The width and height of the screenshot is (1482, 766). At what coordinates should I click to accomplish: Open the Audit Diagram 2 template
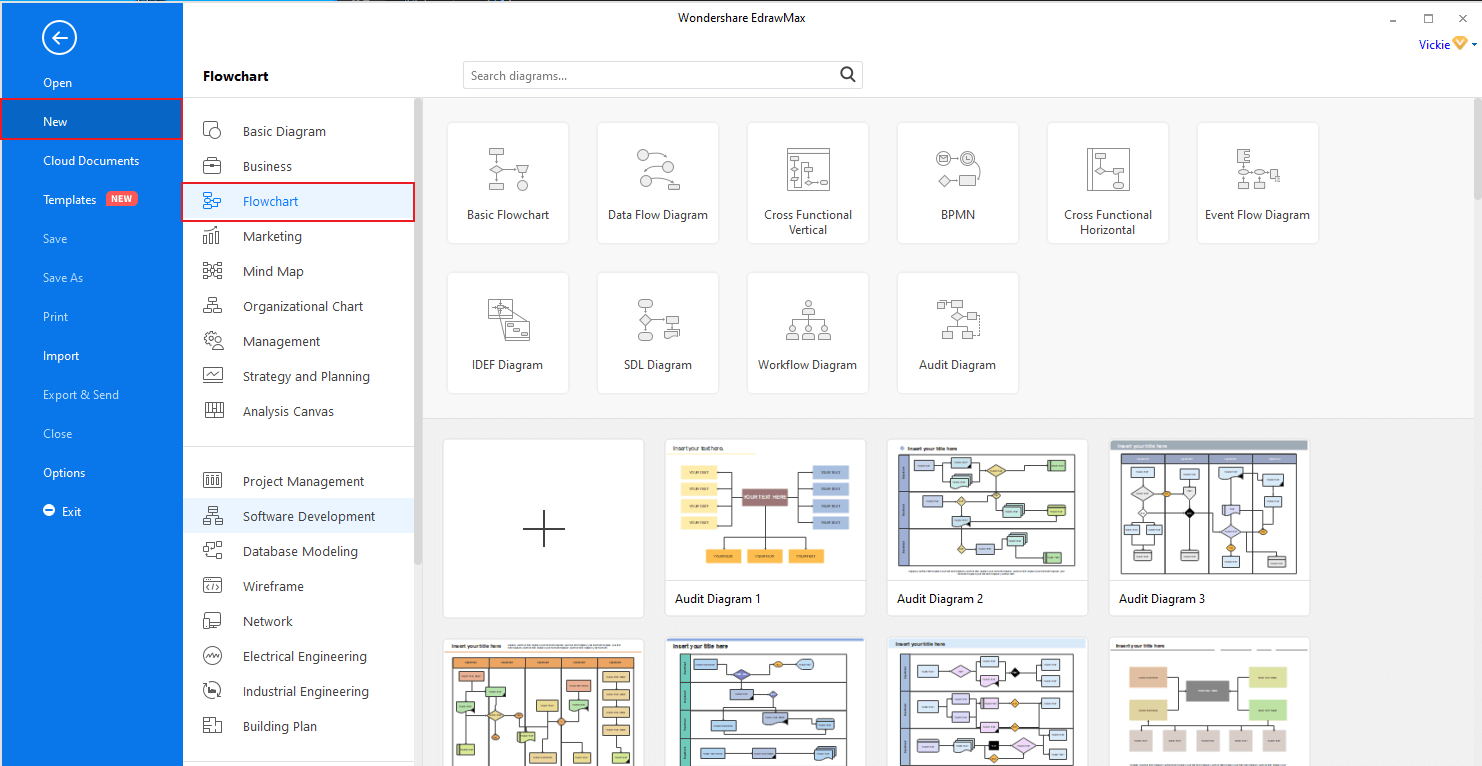(988, 528)
